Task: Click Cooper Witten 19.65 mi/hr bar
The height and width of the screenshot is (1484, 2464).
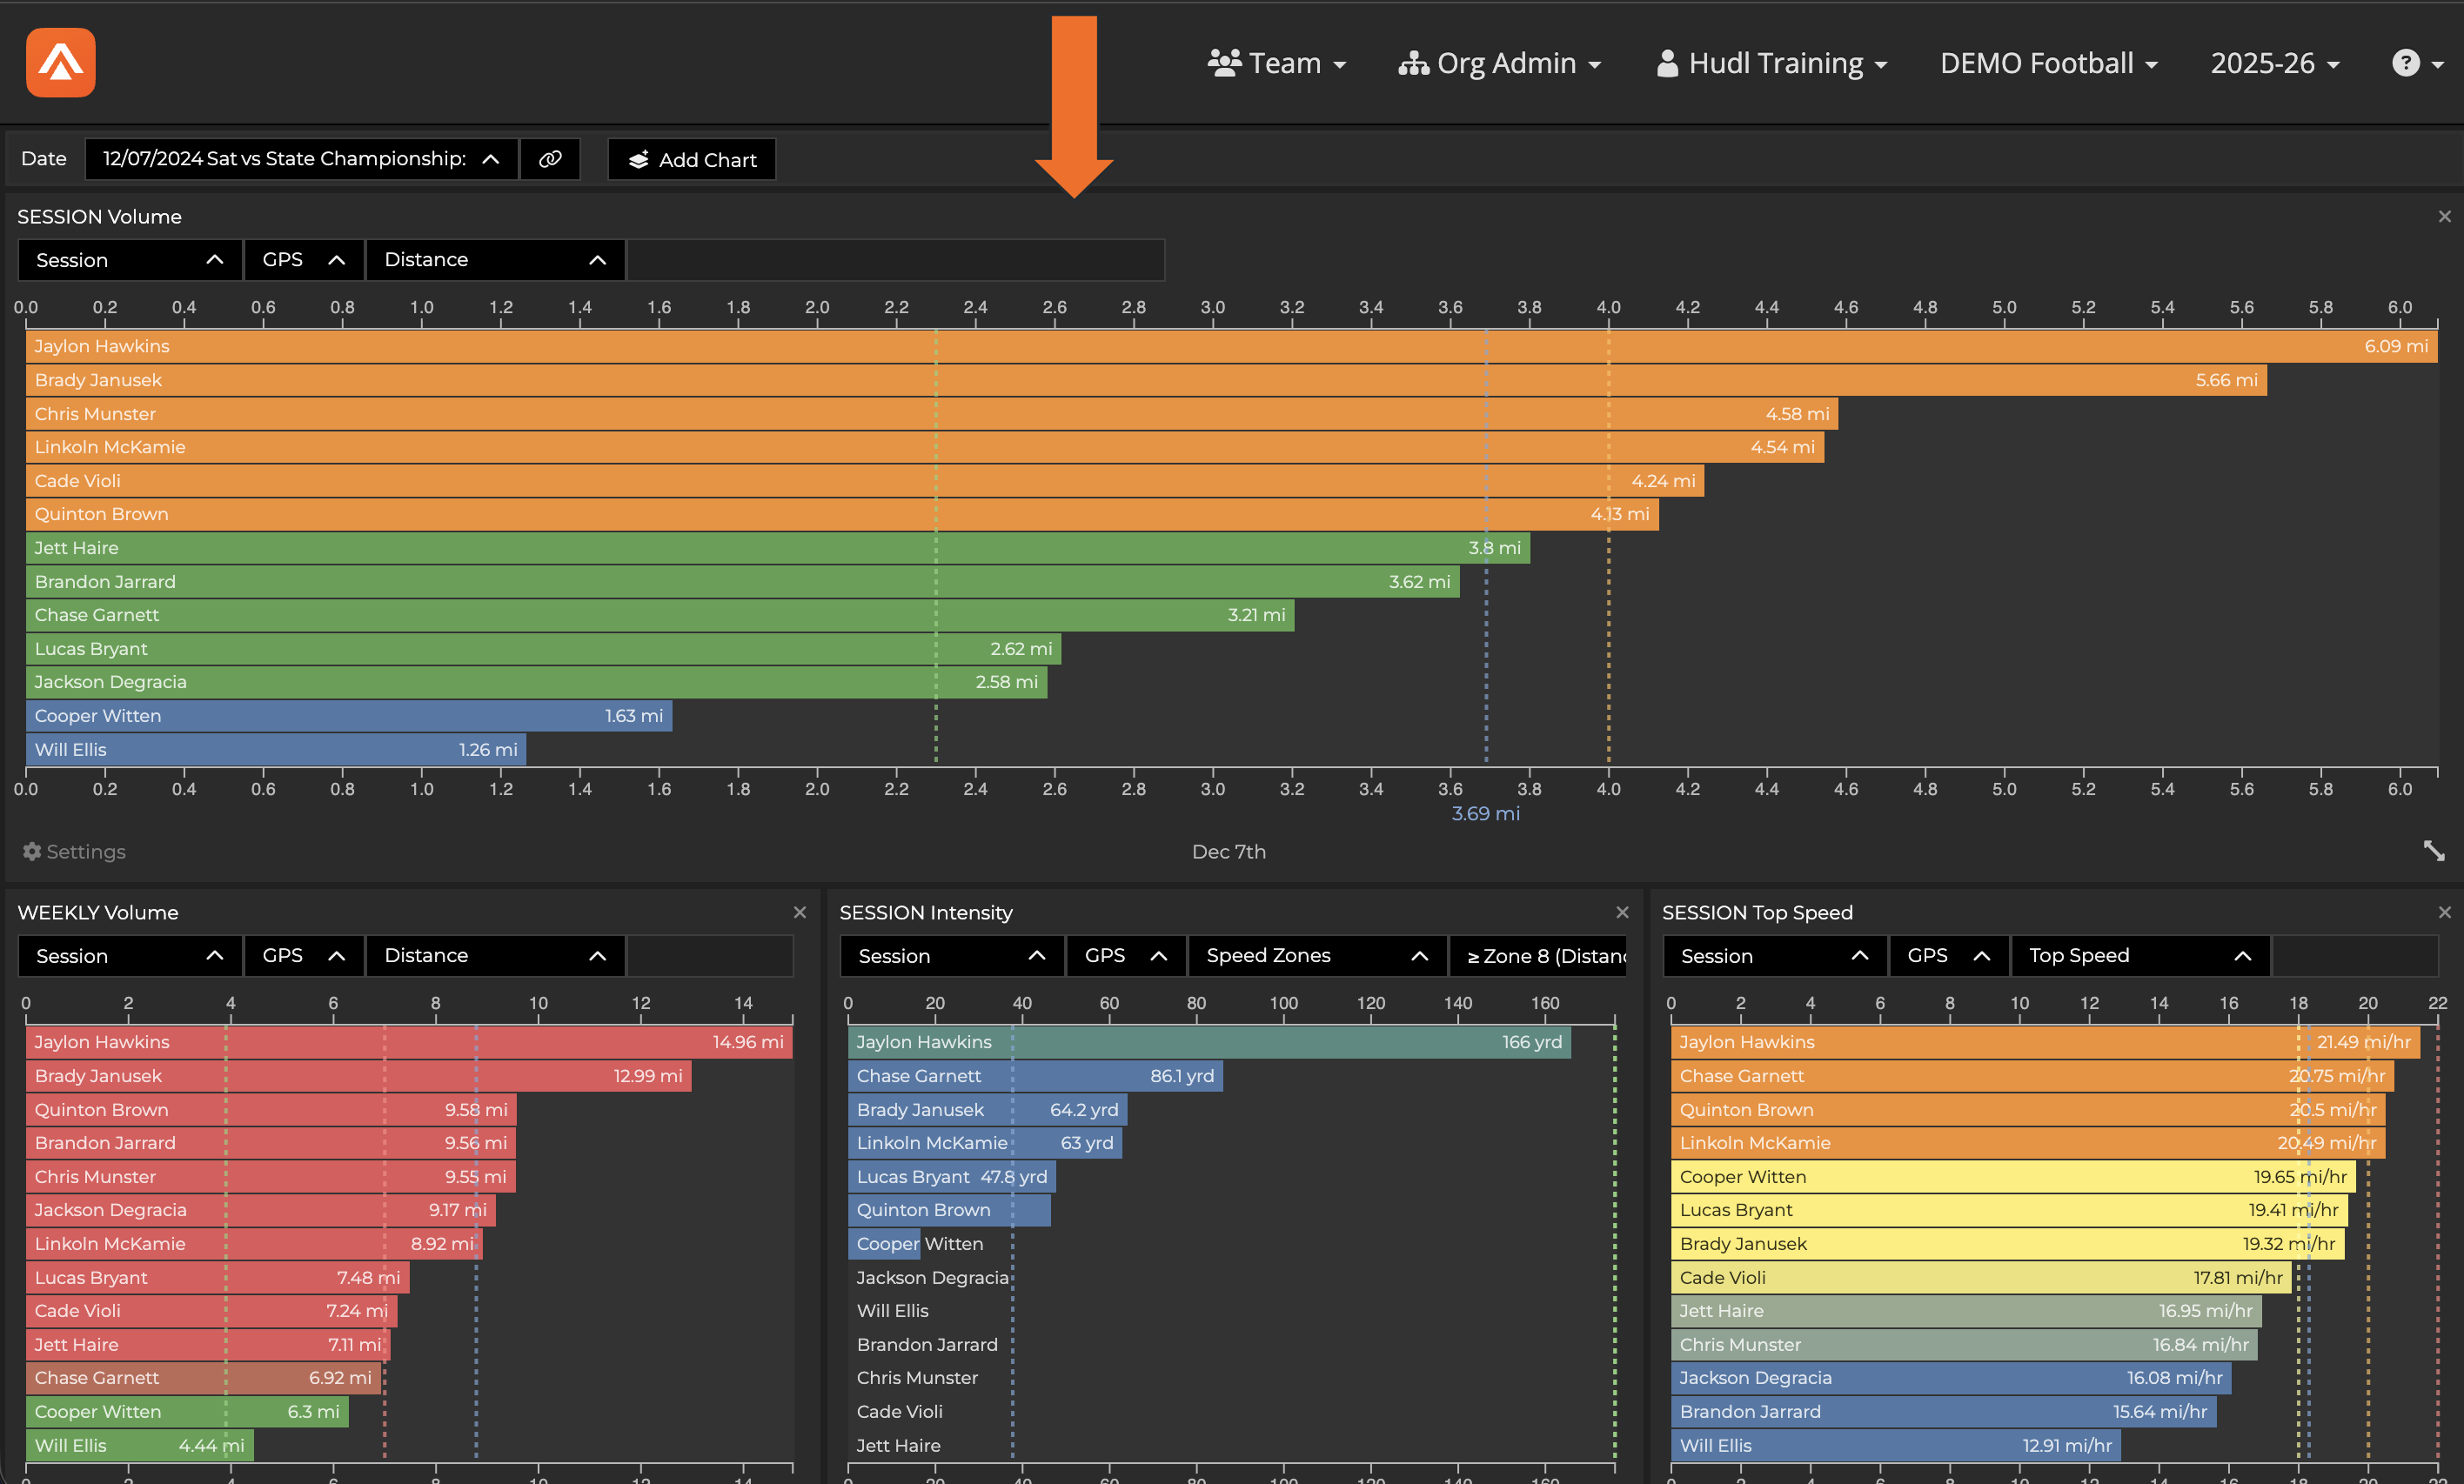Action: [x=2013, y=1177]
